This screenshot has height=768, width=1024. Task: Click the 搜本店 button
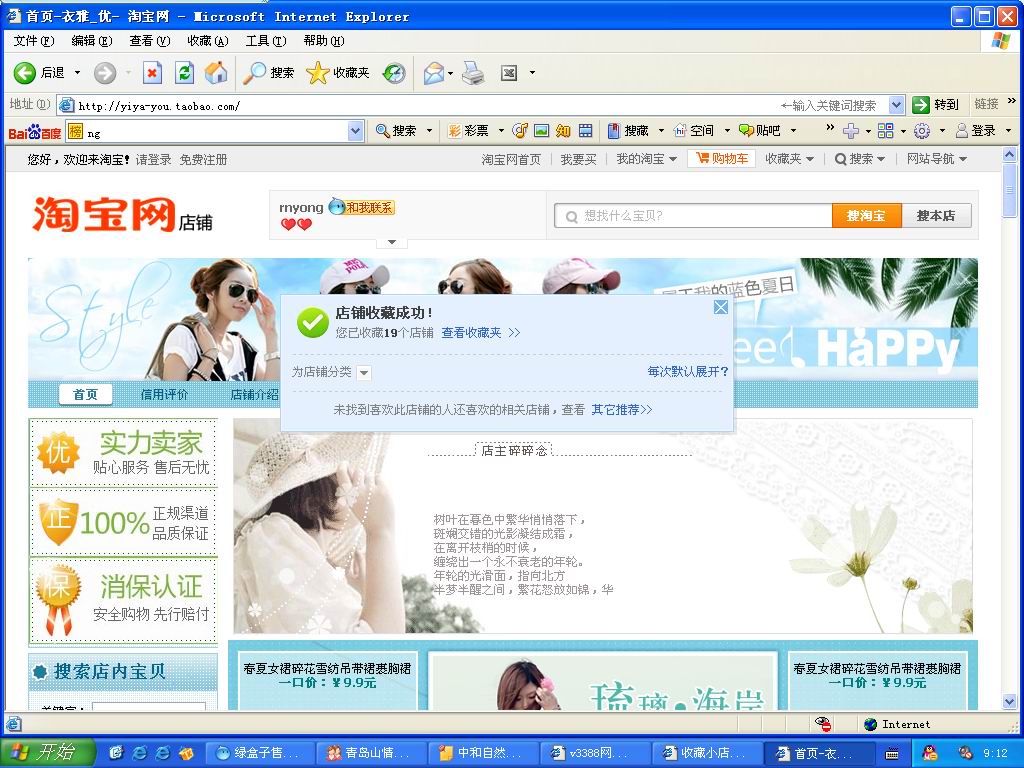936,216
